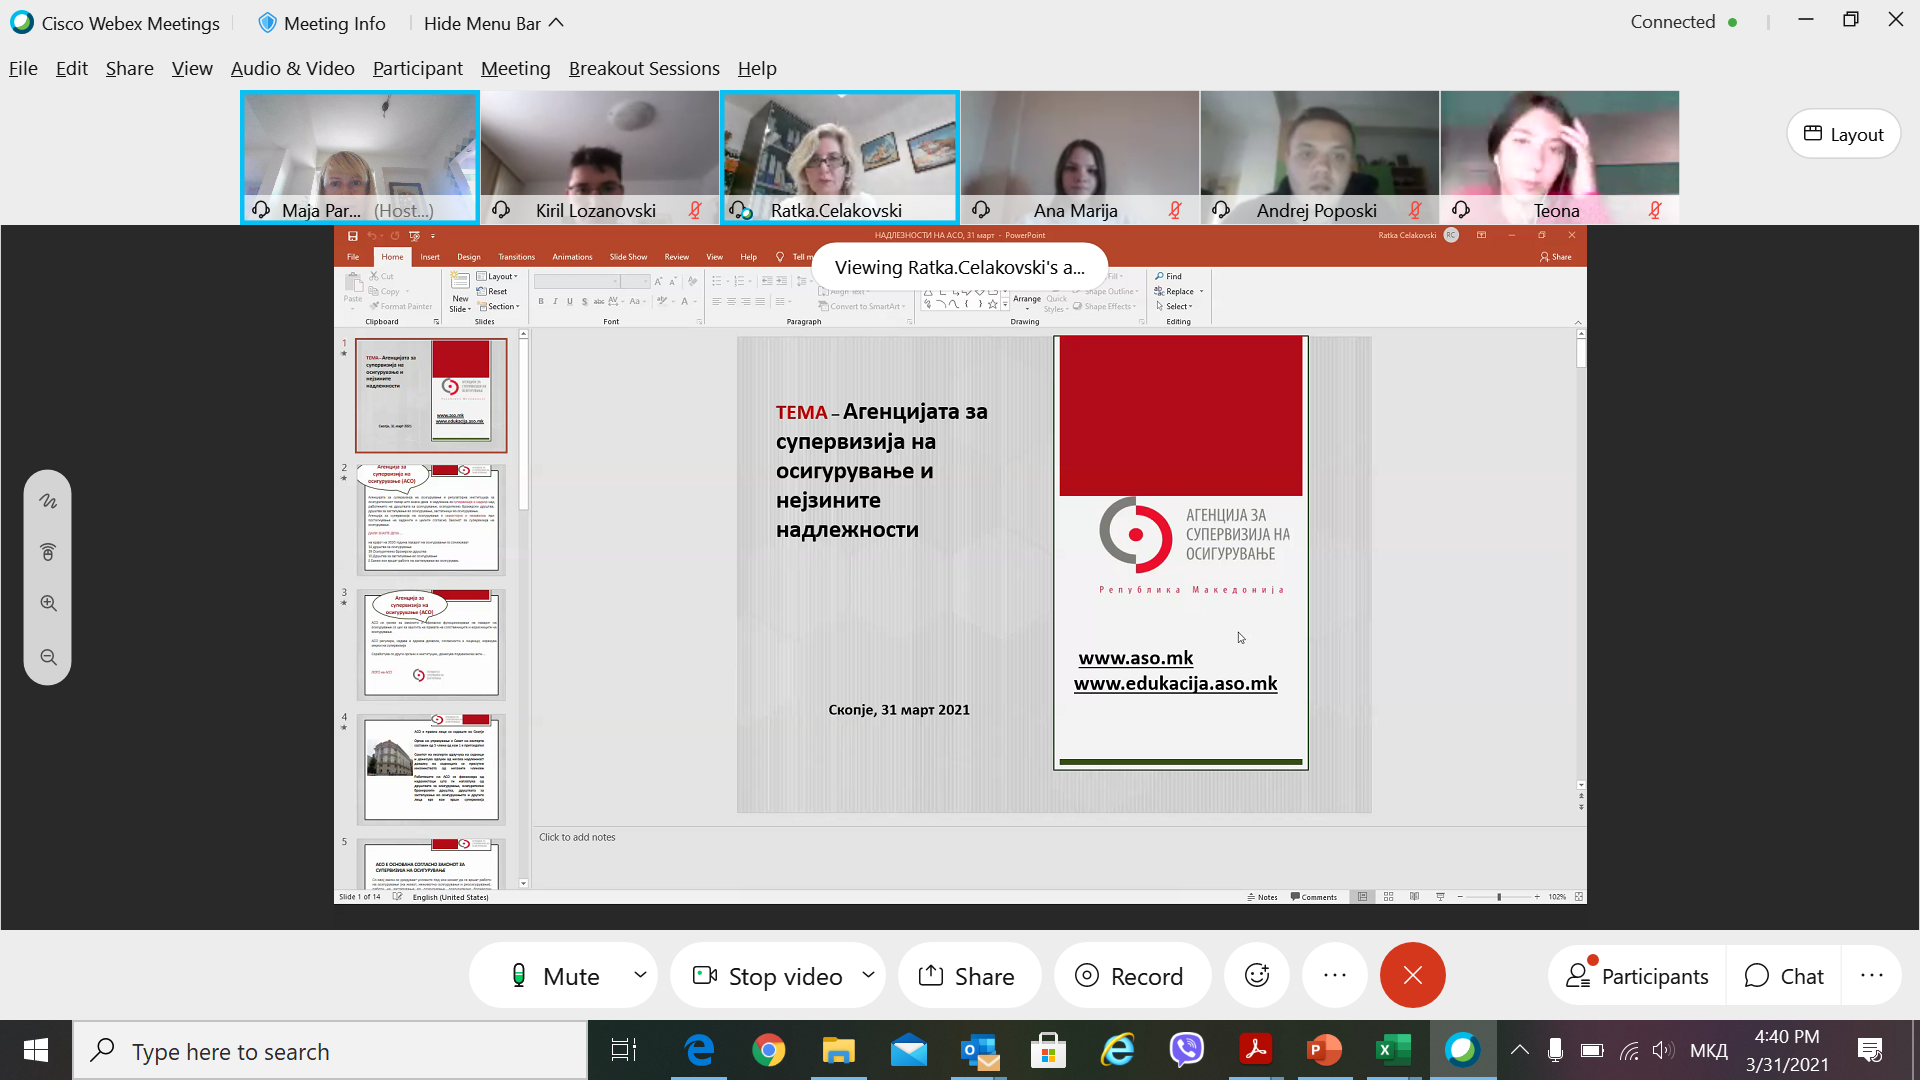1920x1080 pixels.
Task: Collapse menu with Hide Menu Bar
Action: (493, 23)
